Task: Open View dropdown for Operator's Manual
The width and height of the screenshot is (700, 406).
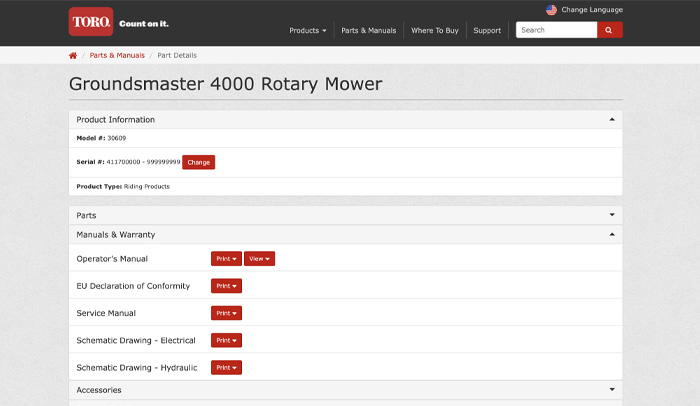Action: coord(259,259)
